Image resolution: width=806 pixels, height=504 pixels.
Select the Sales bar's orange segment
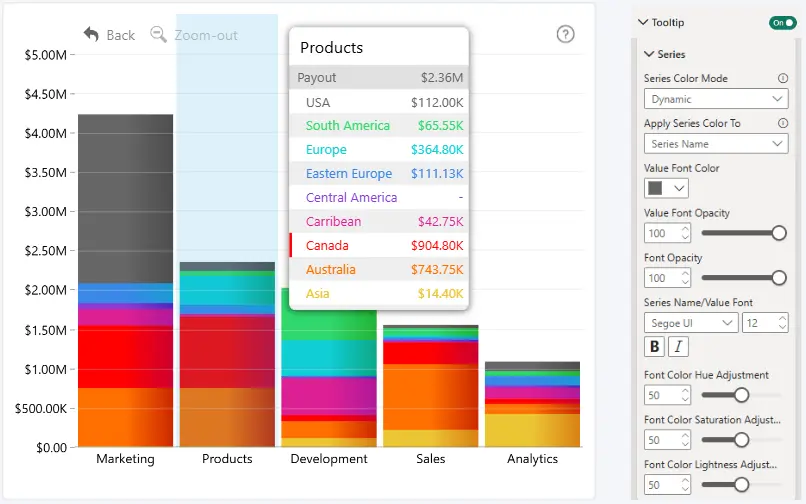coord(431,397)
